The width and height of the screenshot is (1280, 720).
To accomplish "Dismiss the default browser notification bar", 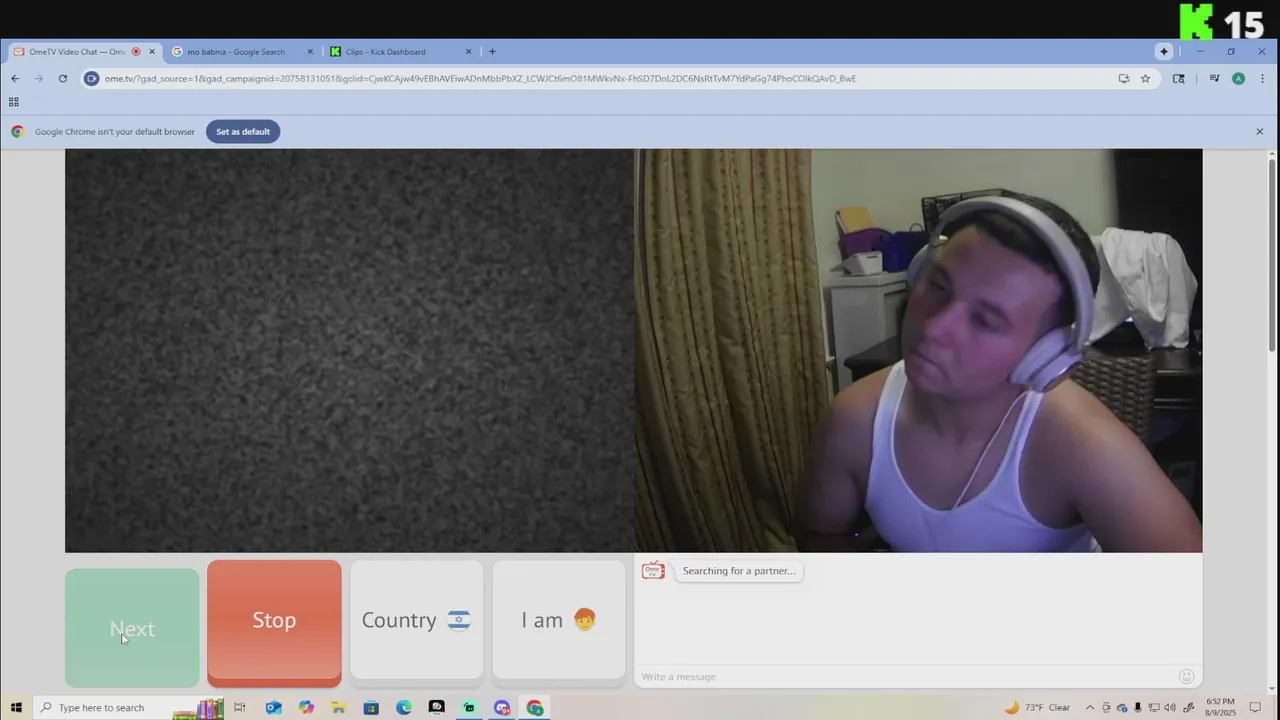I will [1260, 131].
